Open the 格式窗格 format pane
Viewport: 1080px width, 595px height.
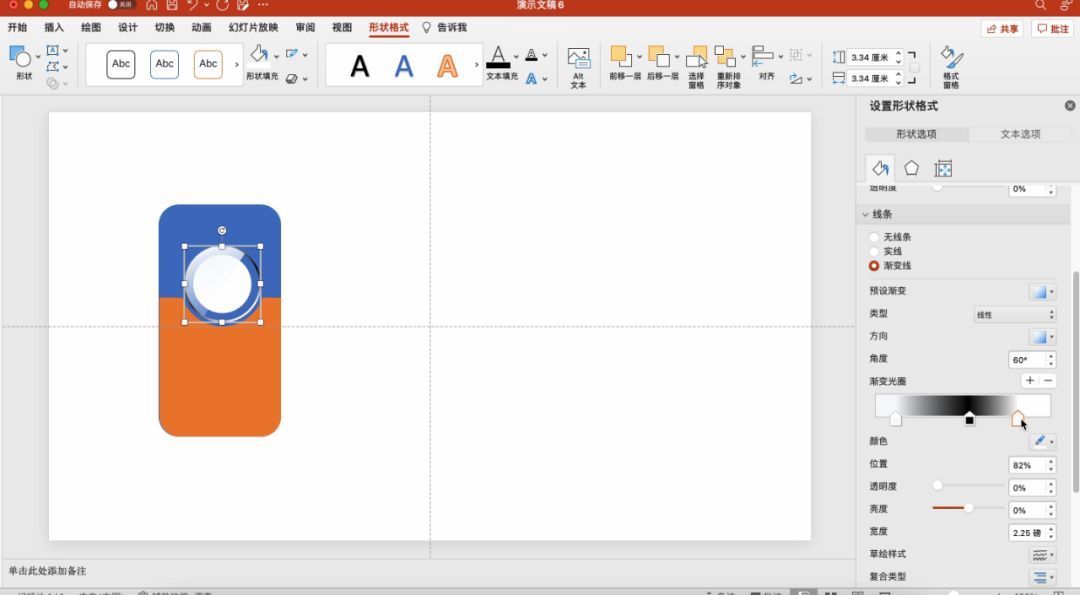pyautogui.click(x=951, y=67)
